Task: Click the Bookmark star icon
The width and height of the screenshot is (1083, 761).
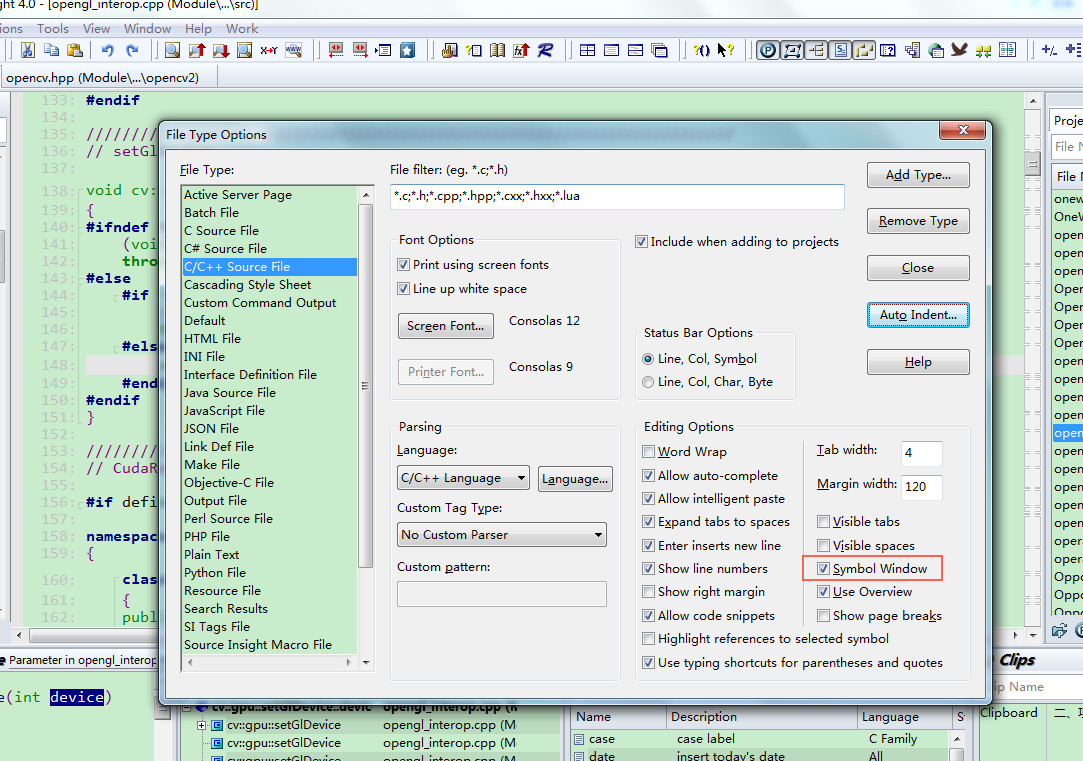Action: (408, 50)
